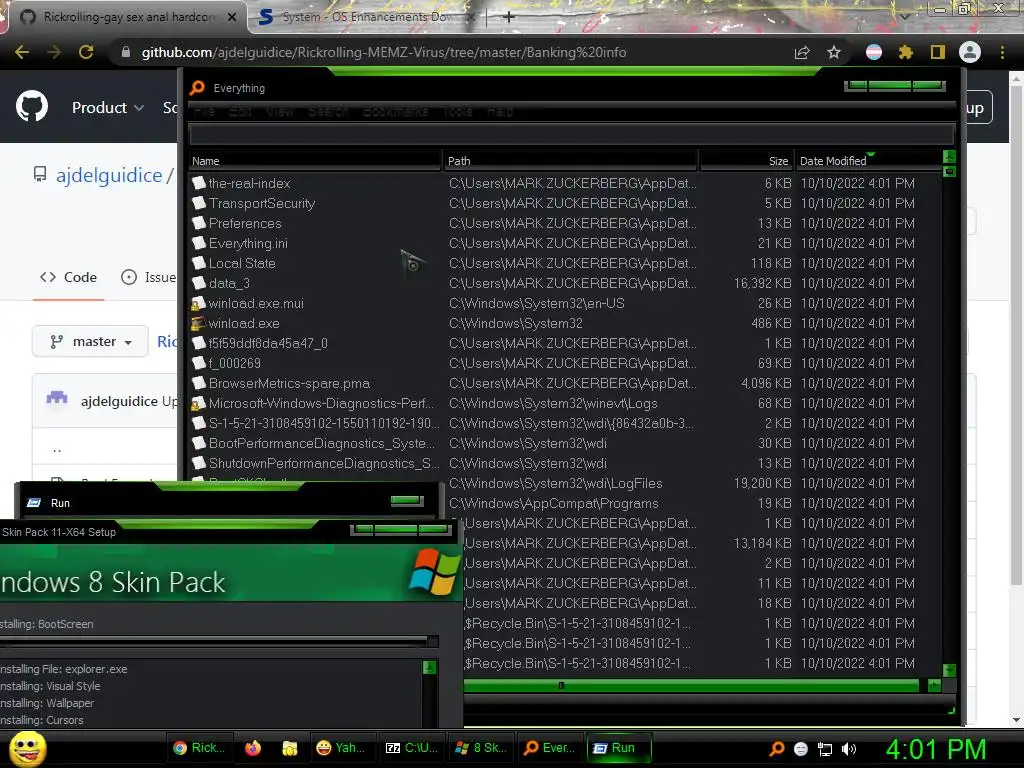Viewport: 1024px width, 768px height.
Task: Click the Everything search box
Action: 572,135
